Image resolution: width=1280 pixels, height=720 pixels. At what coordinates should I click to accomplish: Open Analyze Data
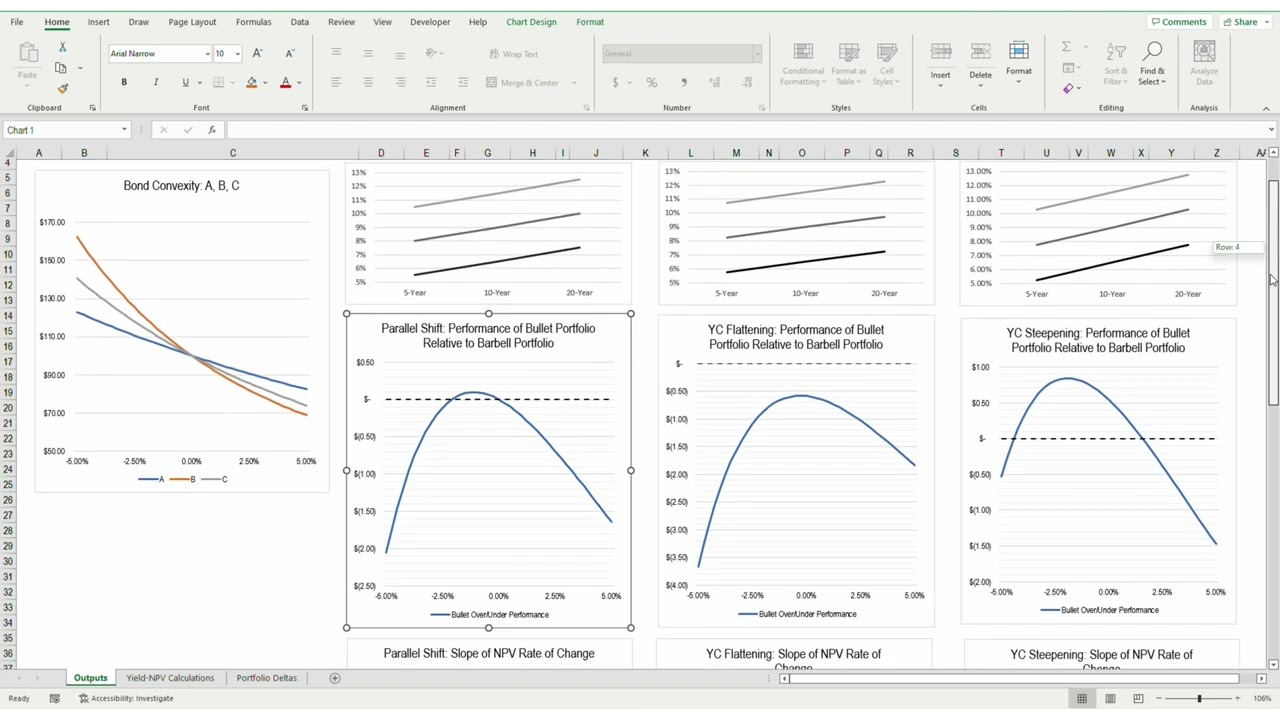1204,63
